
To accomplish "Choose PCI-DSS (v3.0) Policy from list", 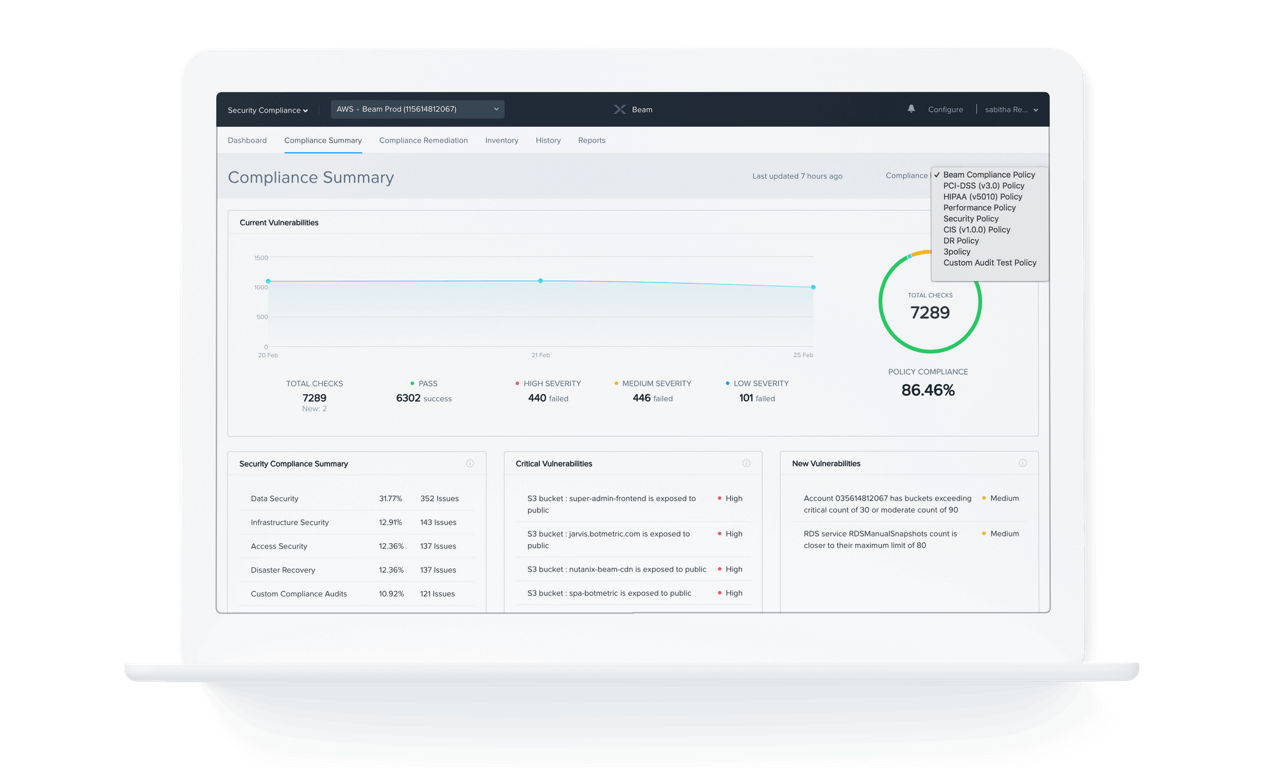I will (x=983, y=186).
